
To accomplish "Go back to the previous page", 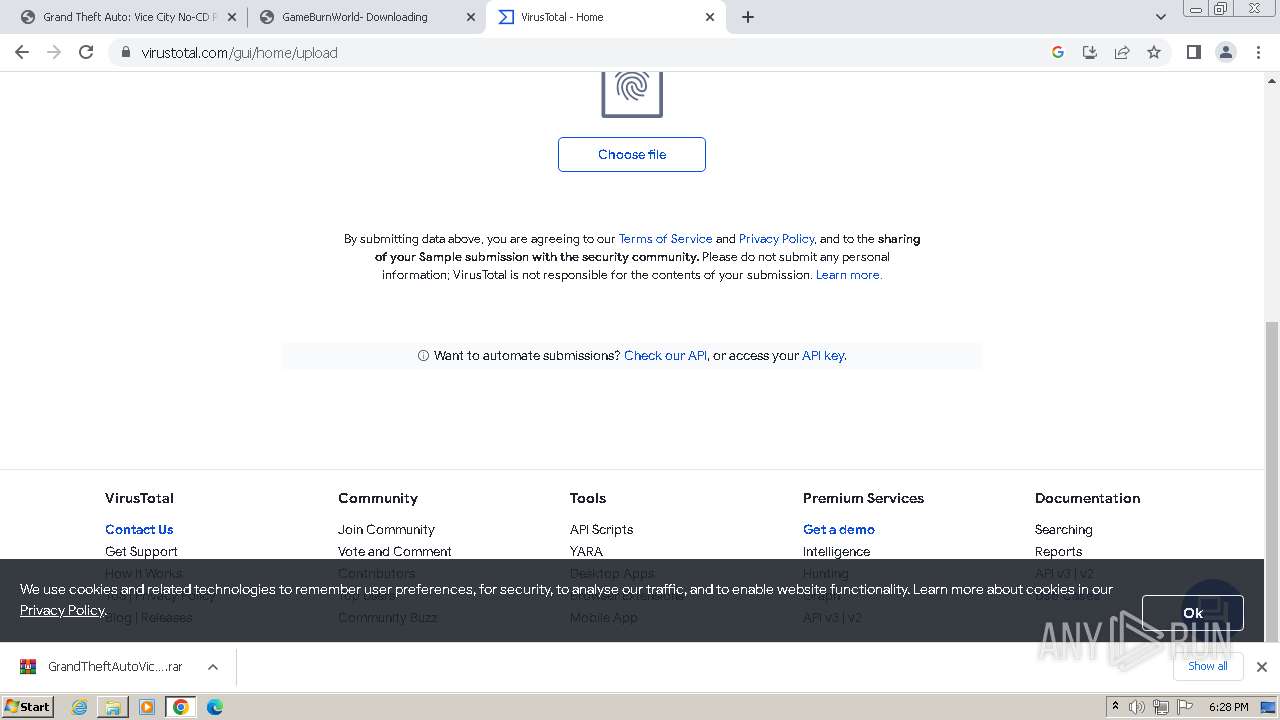I will point(22,52).
